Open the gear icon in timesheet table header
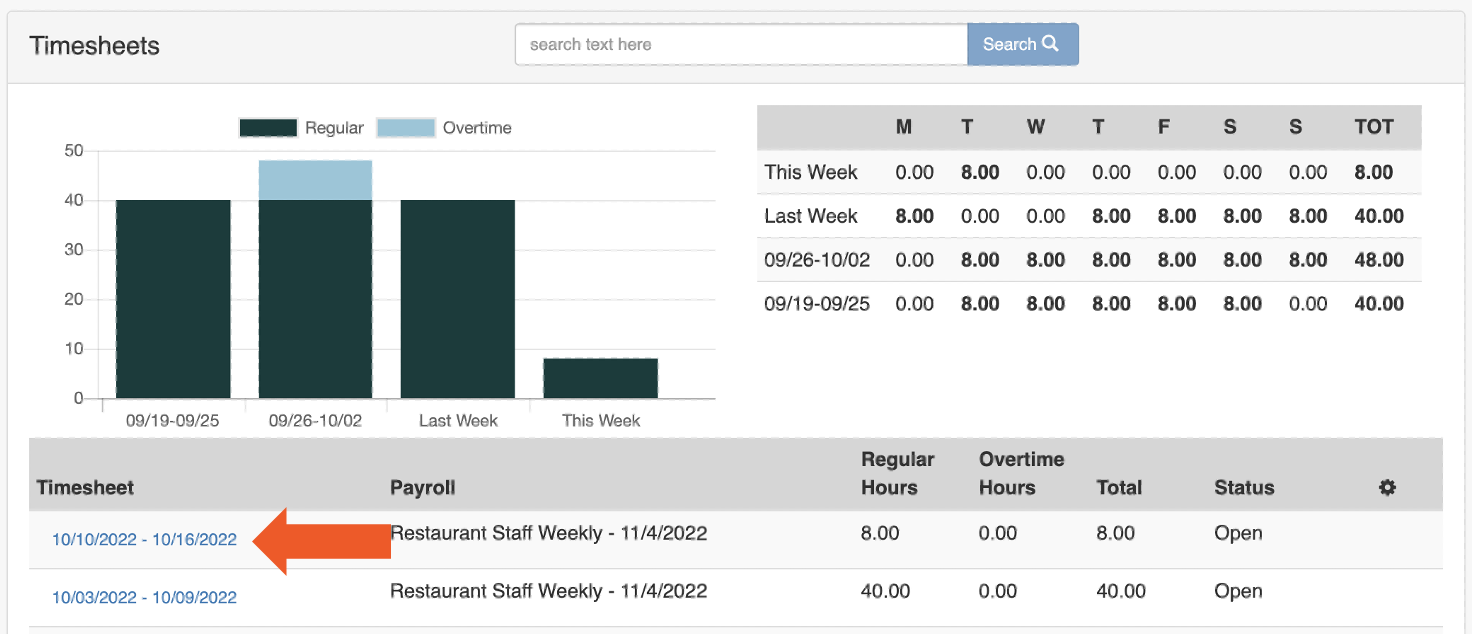 (1386, 487)
